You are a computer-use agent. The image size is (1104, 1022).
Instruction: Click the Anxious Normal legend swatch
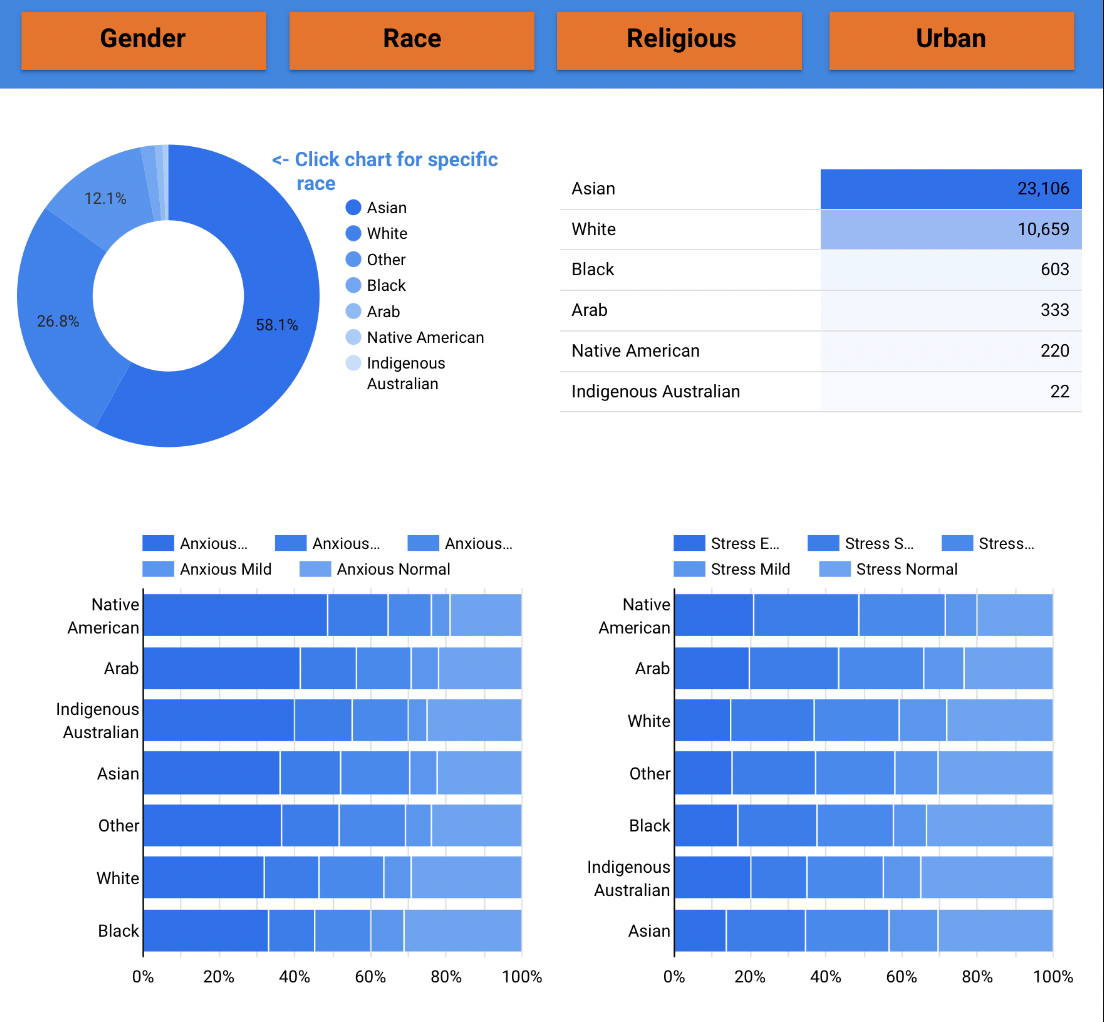pyautogui.click(x=316, y=569)
